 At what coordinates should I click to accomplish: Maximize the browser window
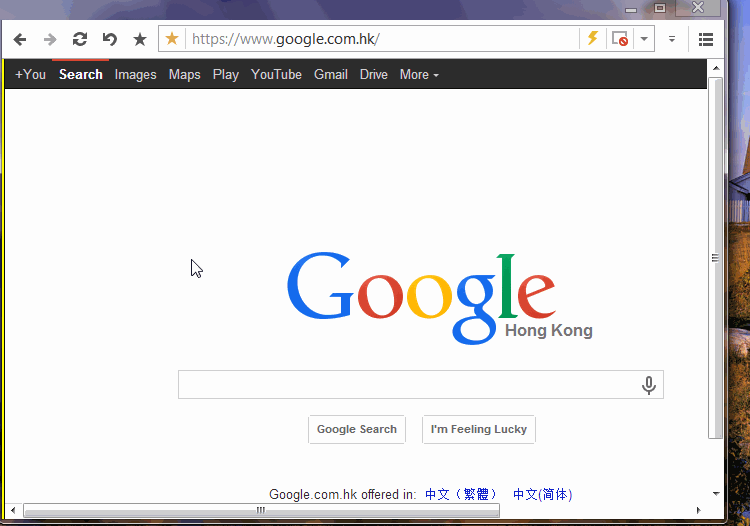[660, 8]
